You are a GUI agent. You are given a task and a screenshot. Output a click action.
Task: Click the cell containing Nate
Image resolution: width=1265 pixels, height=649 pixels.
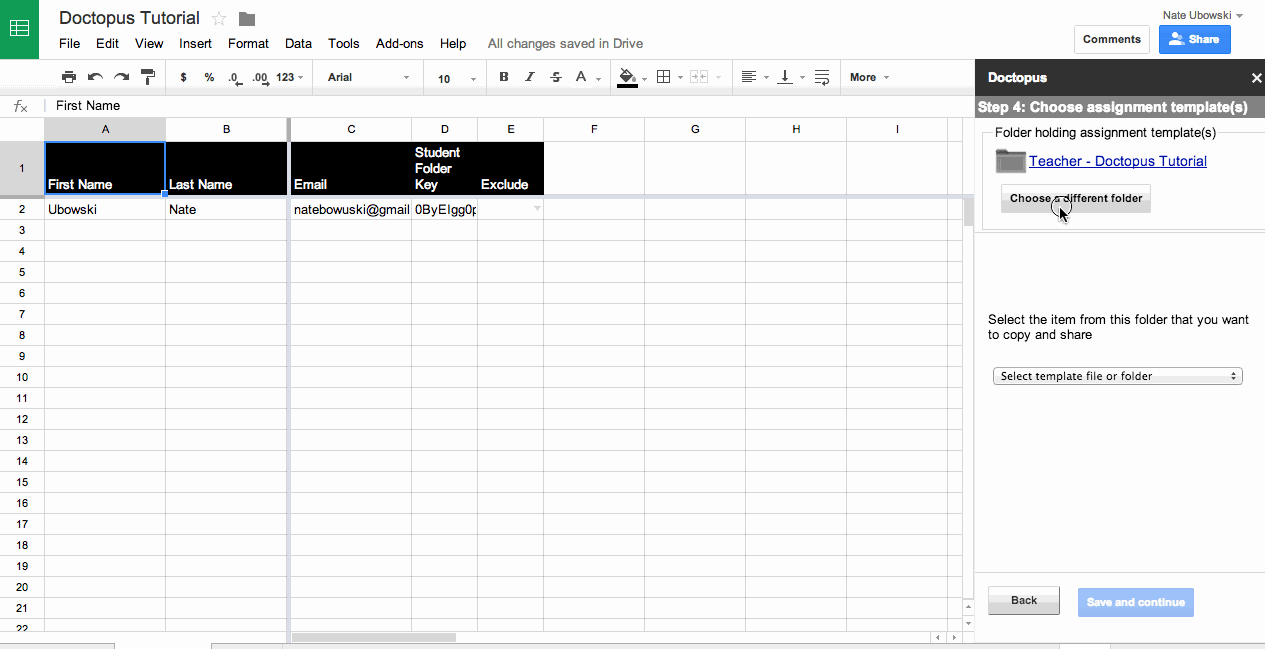click(227, 209)
